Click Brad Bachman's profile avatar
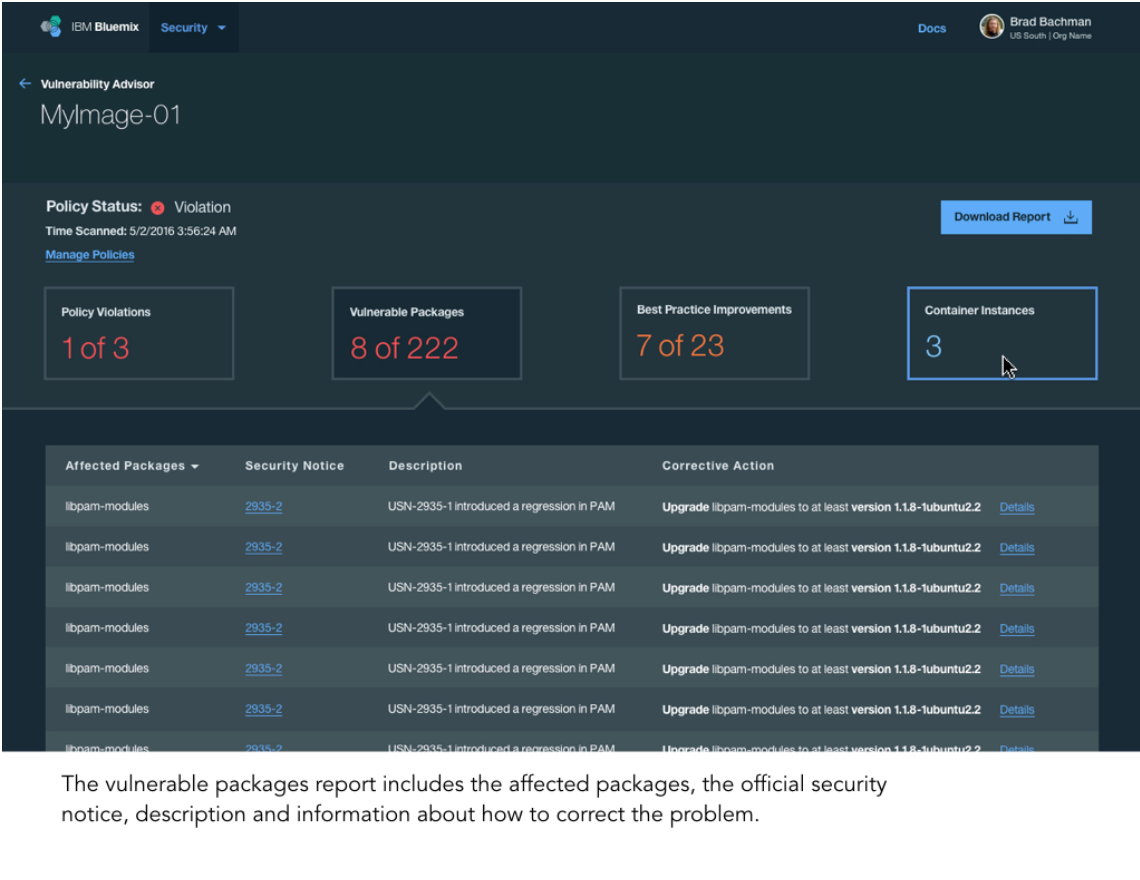1140x880 pixels. (991, 27)
